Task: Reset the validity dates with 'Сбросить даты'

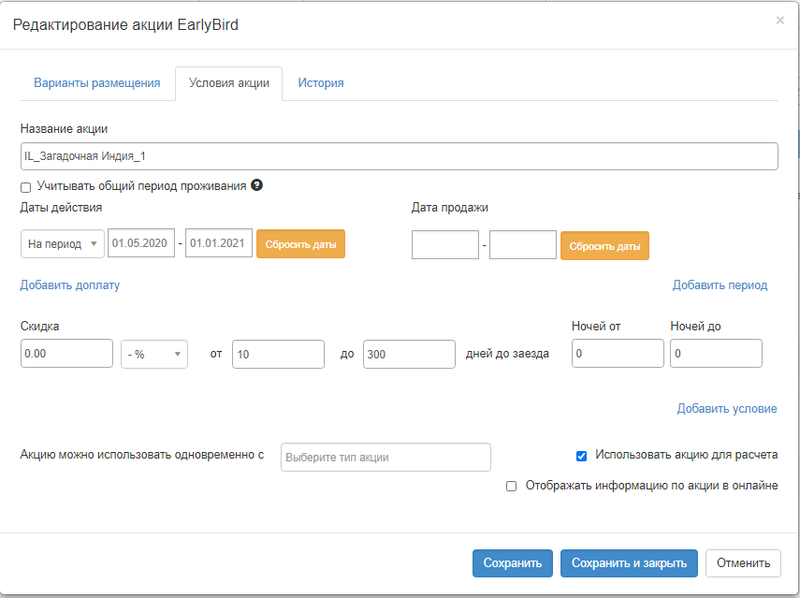Action: click(x=300, y=244)
